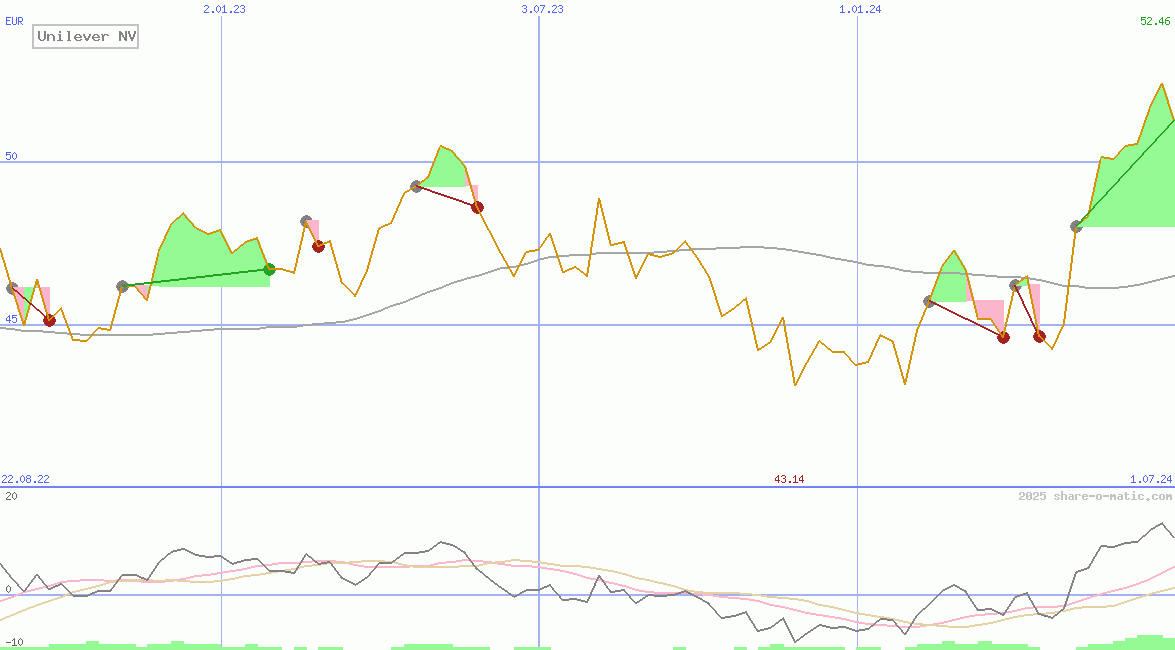Screen dimensions: 1175x650
Task: Click the 20 indicator axis label
Action: (x=11, y=496)
